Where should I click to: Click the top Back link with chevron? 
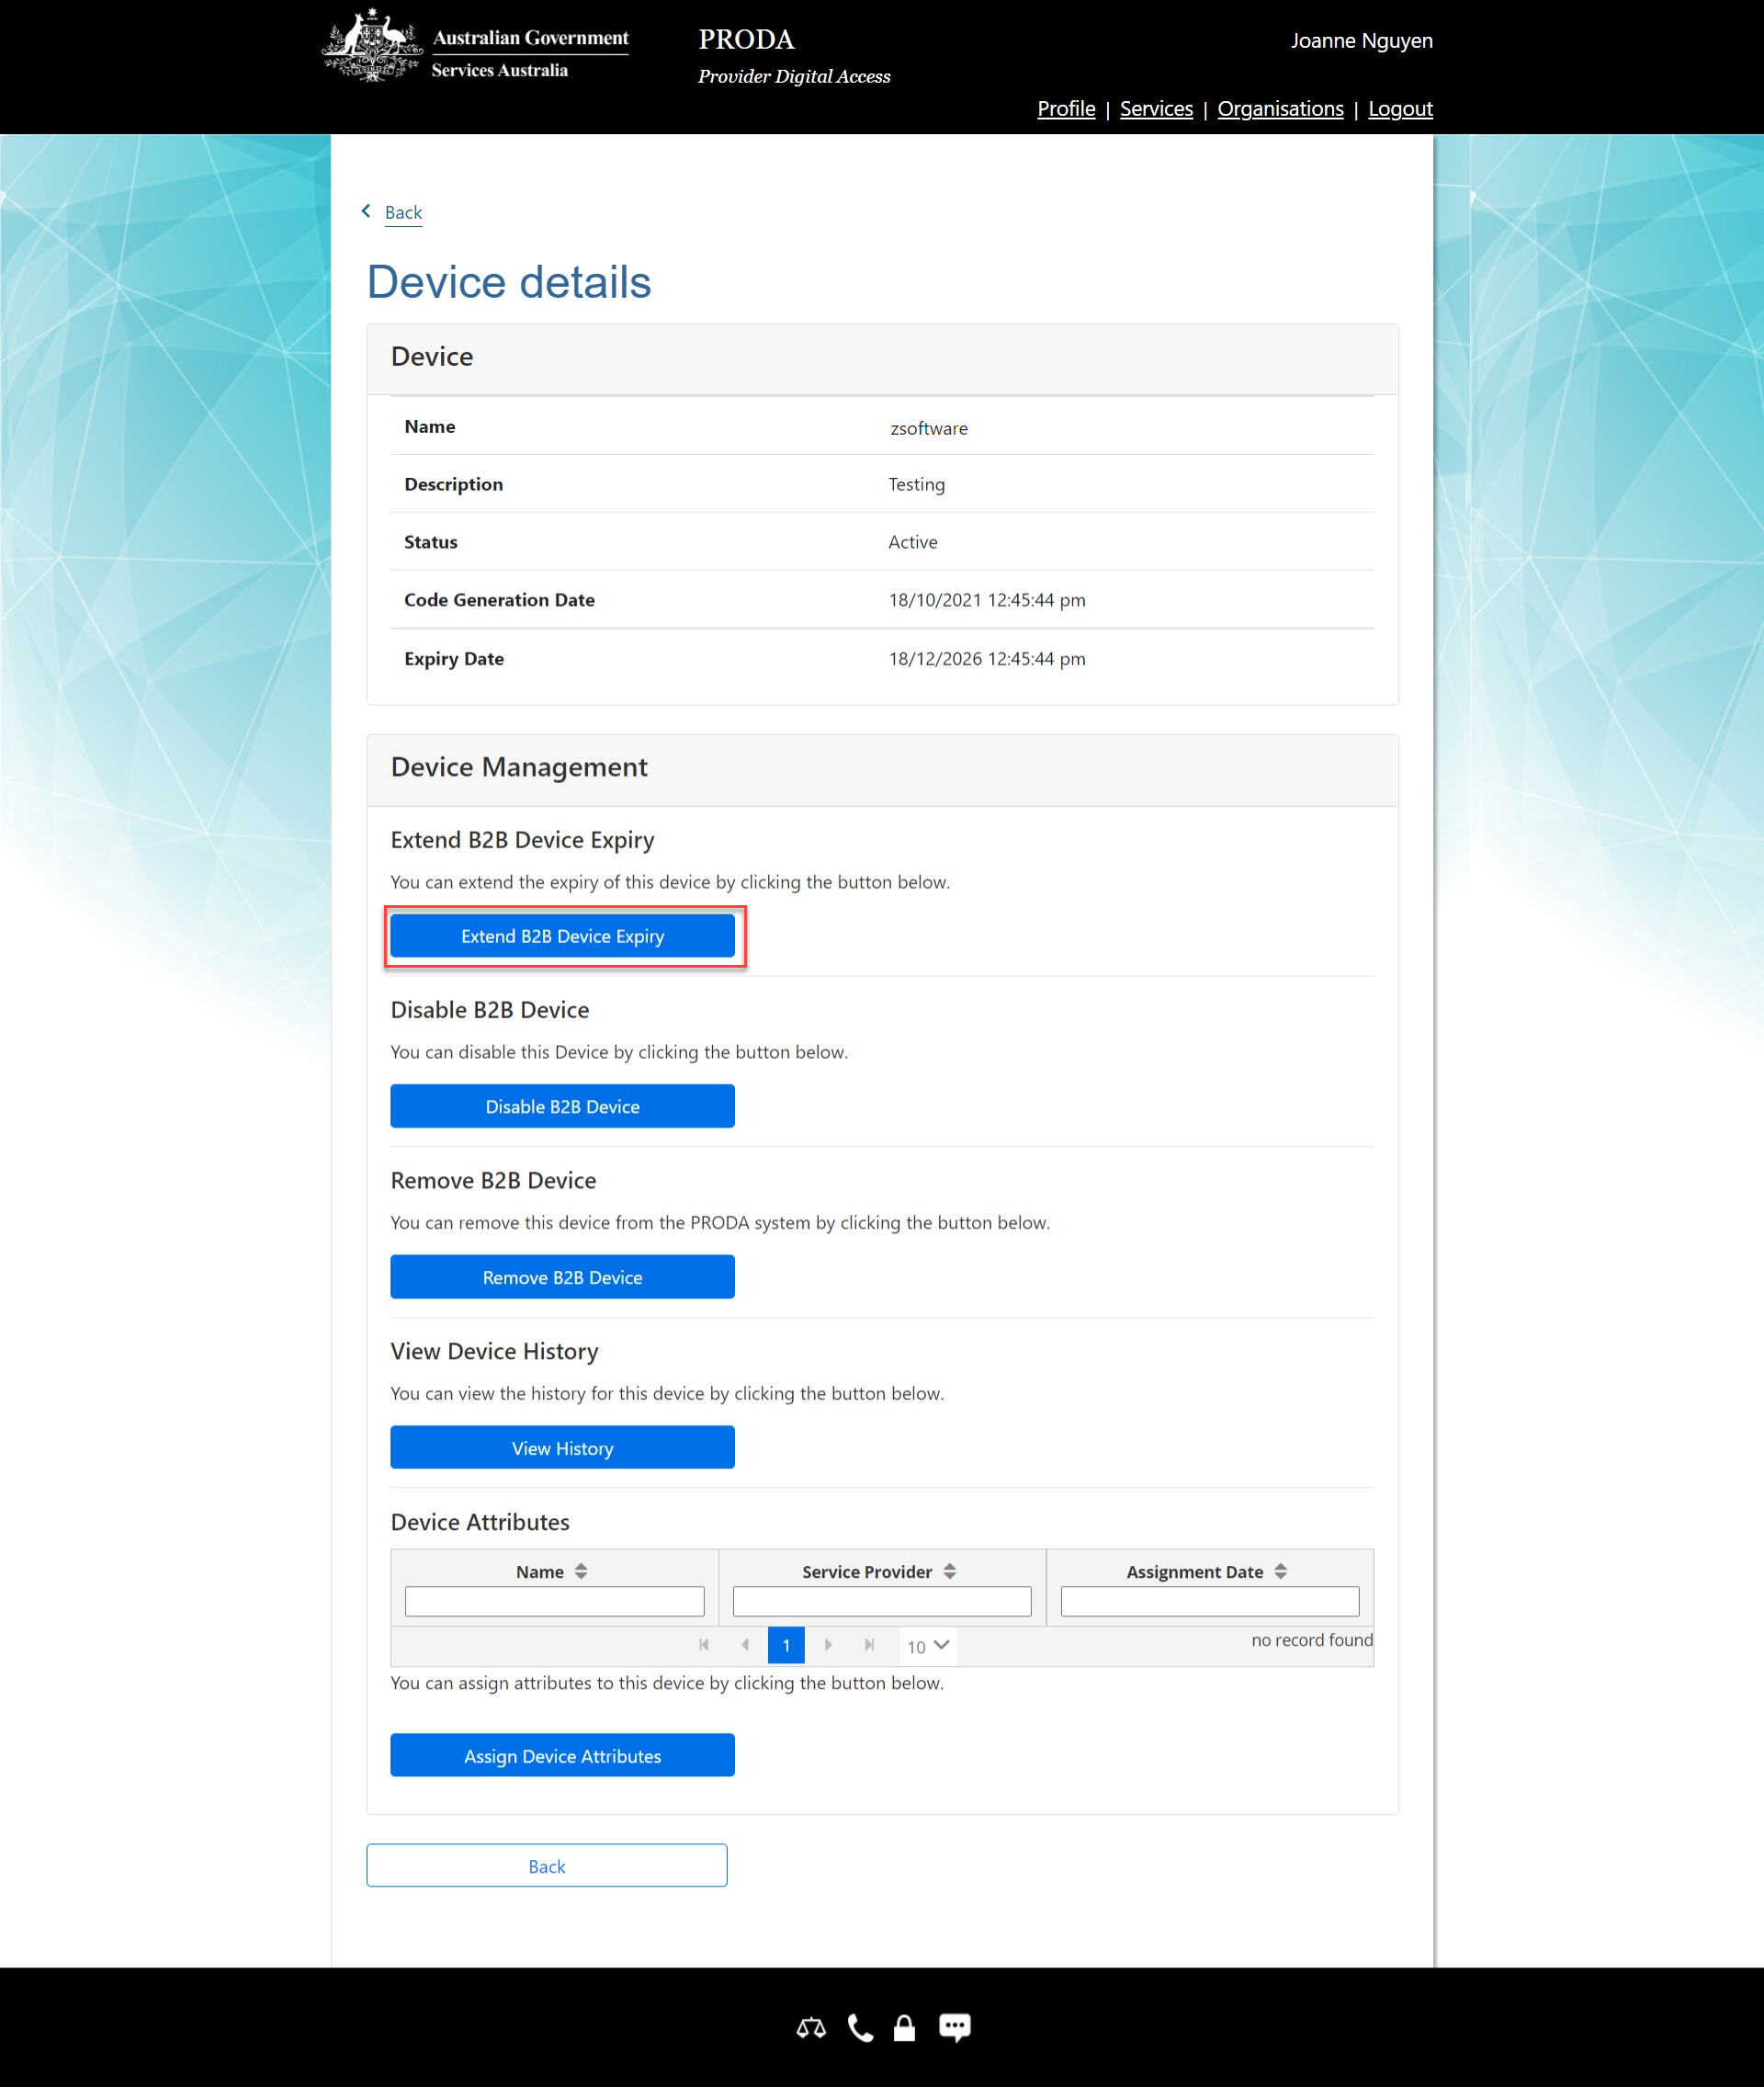tap(402, 212)
